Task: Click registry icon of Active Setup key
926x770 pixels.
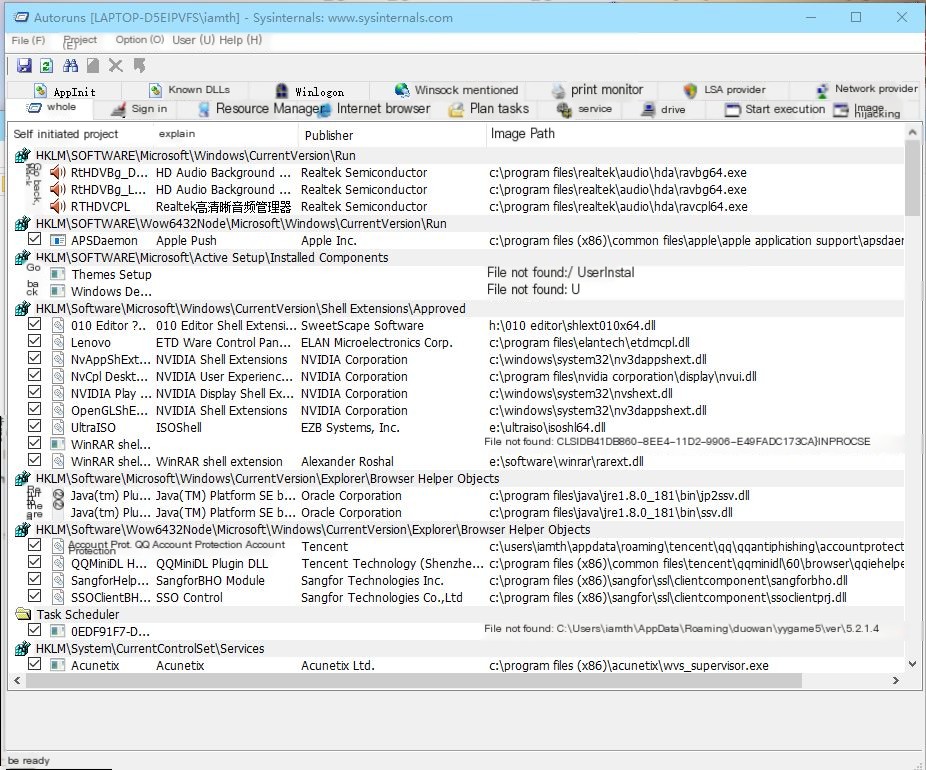Action: [22, 257]
